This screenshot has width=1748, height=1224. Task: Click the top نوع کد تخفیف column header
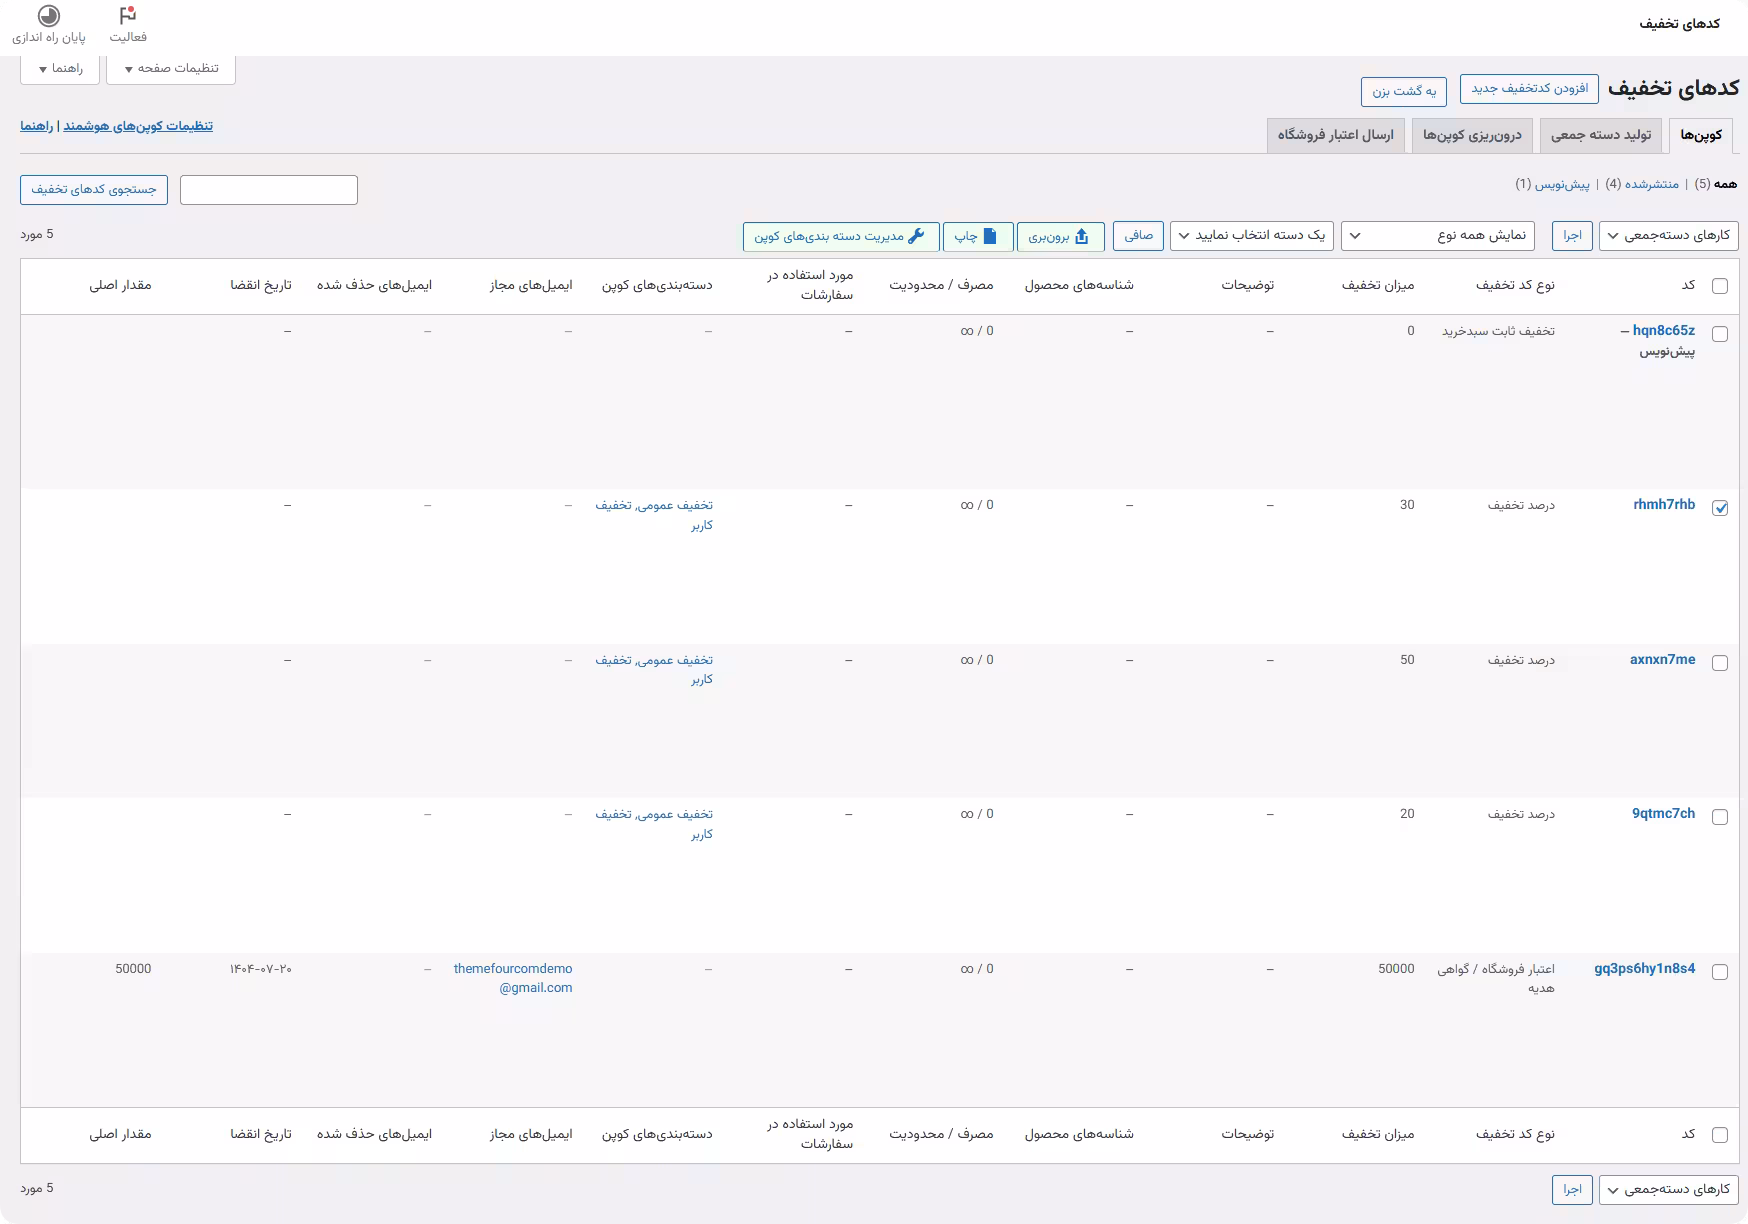[1515, 286]
